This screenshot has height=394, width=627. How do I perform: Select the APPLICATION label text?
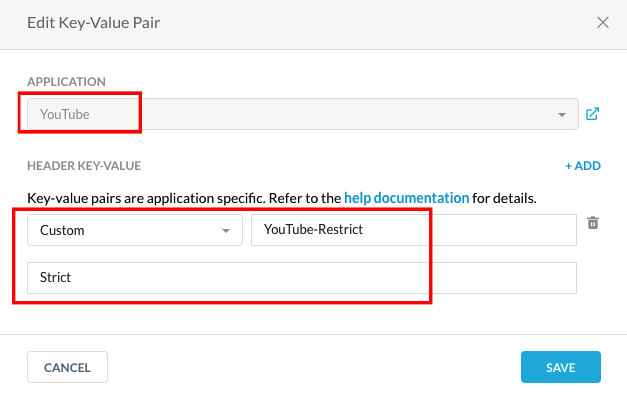tap(66, 82)
